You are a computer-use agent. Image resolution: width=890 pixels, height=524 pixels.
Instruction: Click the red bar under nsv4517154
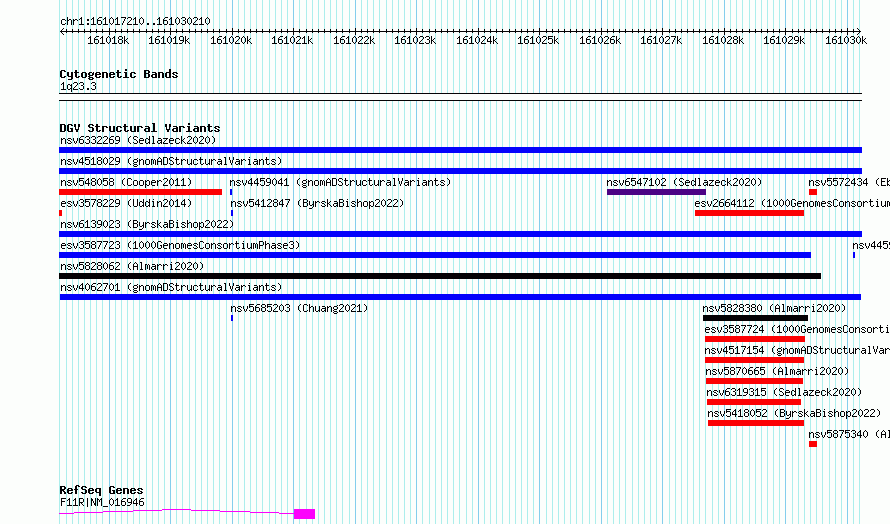tap(754, 360)
